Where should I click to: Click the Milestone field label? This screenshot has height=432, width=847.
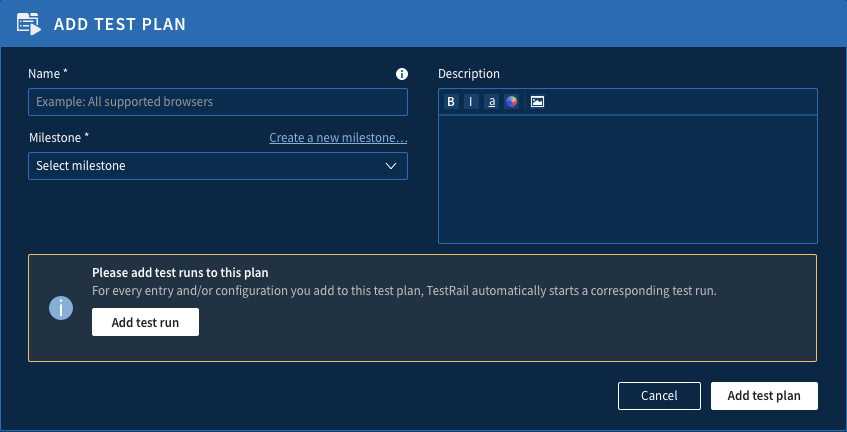click(x=59, y=138)
